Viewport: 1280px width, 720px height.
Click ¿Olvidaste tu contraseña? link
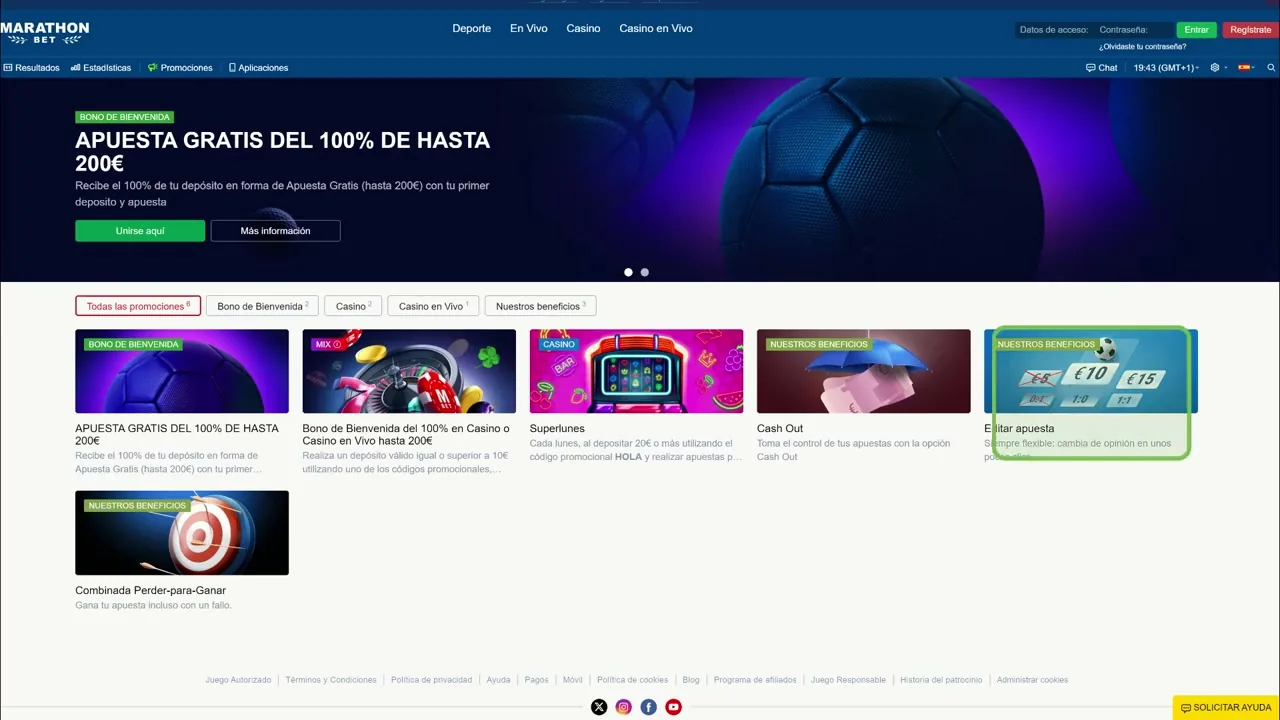(1142, 47)
